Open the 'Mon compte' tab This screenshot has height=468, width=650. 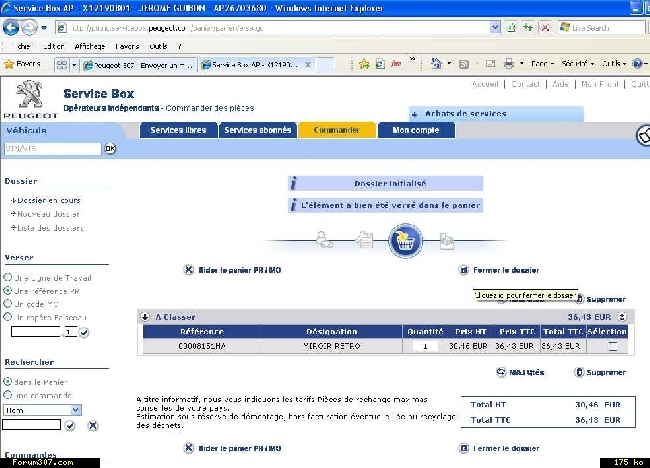[x=416, y=130]
